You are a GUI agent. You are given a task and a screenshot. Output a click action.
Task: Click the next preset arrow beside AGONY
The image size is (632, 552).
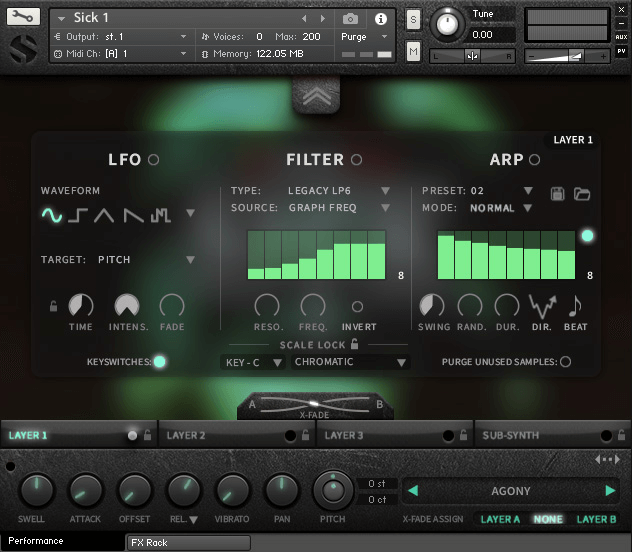610,491
